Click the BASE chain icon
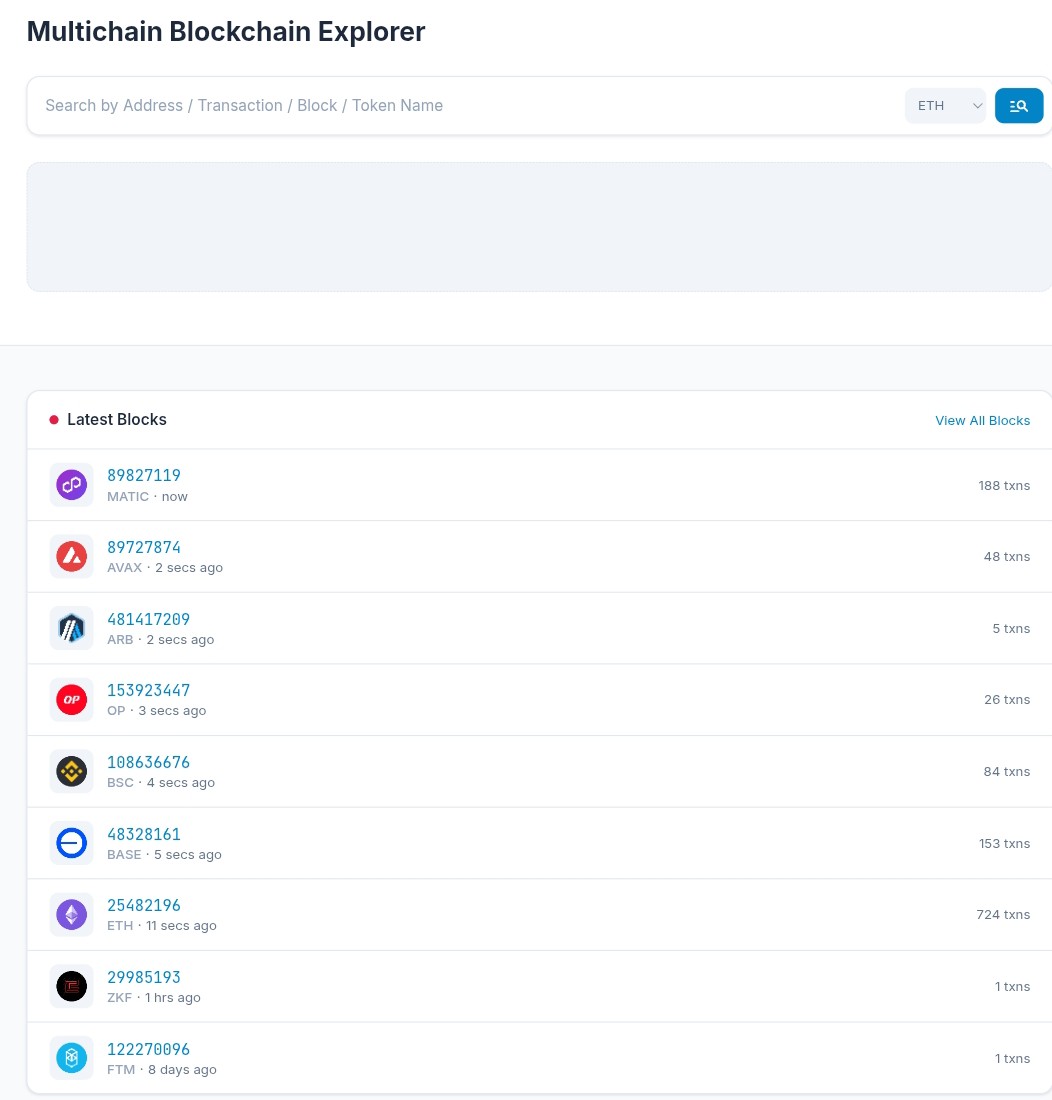Viewport: 1052px width, 1100px height. [x=72, y=843]
